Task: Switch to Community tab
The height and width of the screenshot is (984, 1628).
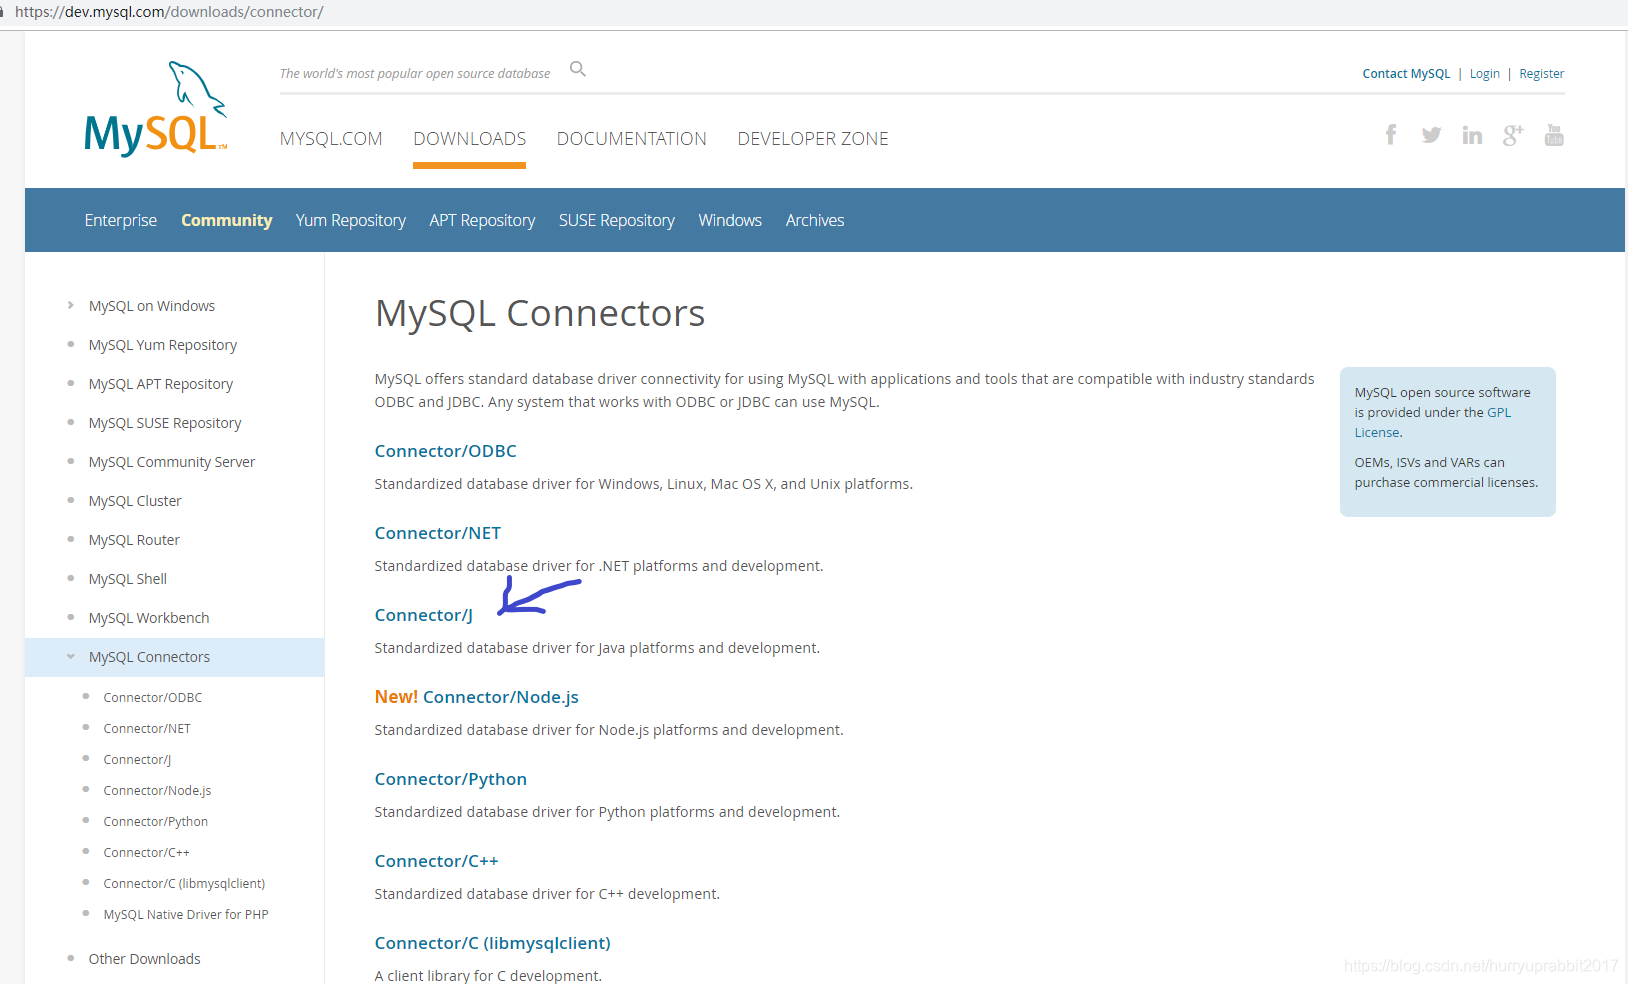Action: [x=226, y=220]
